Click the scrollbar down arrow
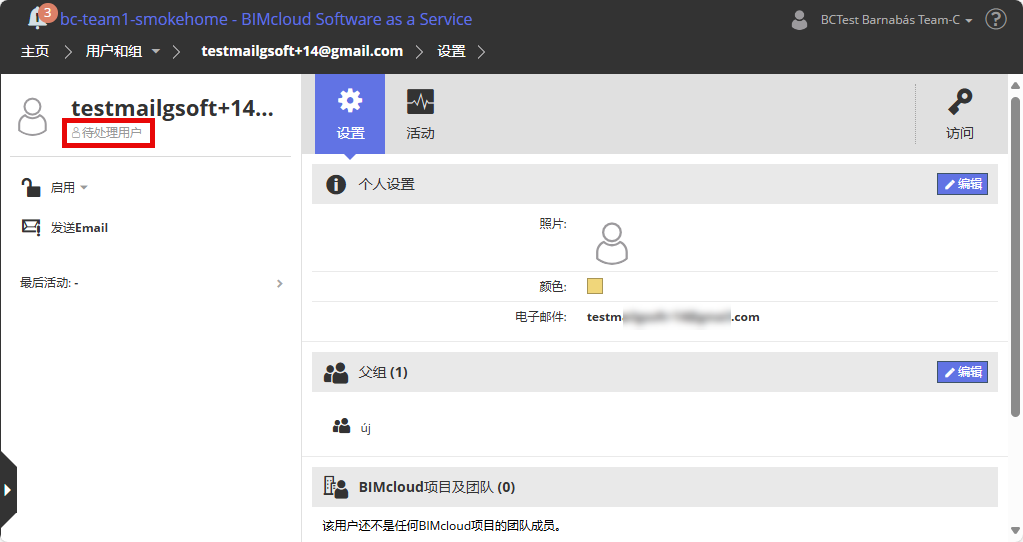 pos(1015,530)
